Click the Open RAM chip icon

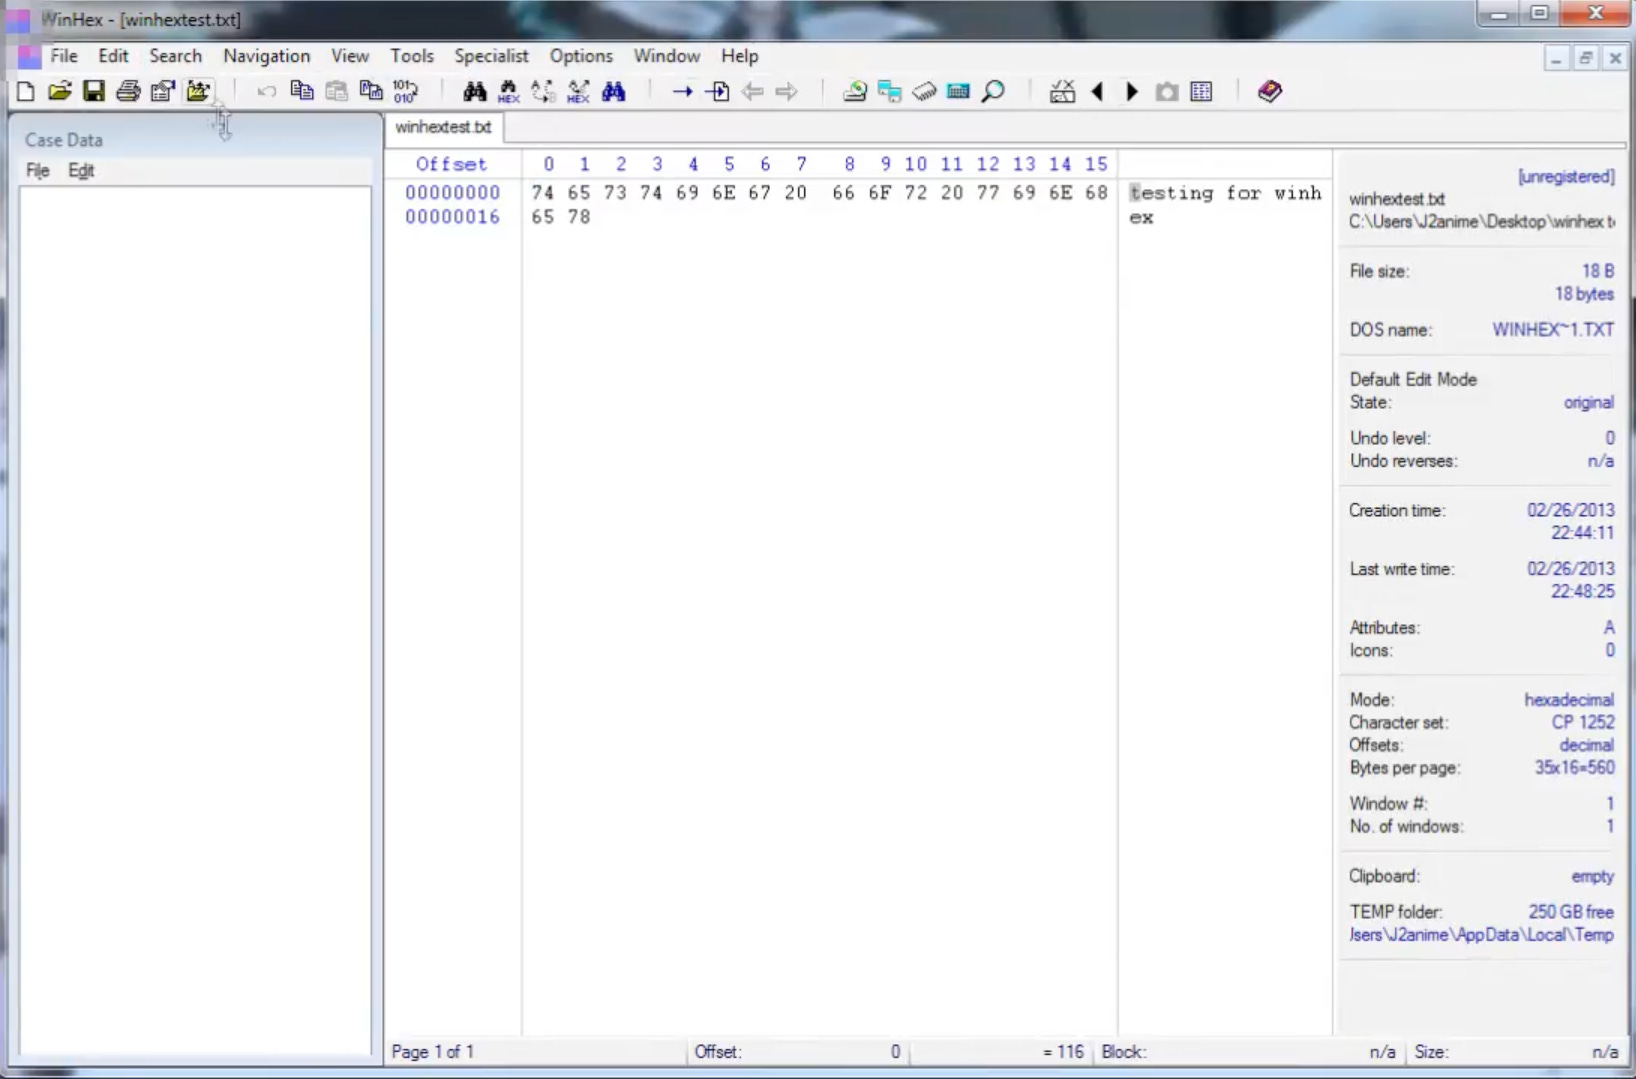click(x=924, y=92)
